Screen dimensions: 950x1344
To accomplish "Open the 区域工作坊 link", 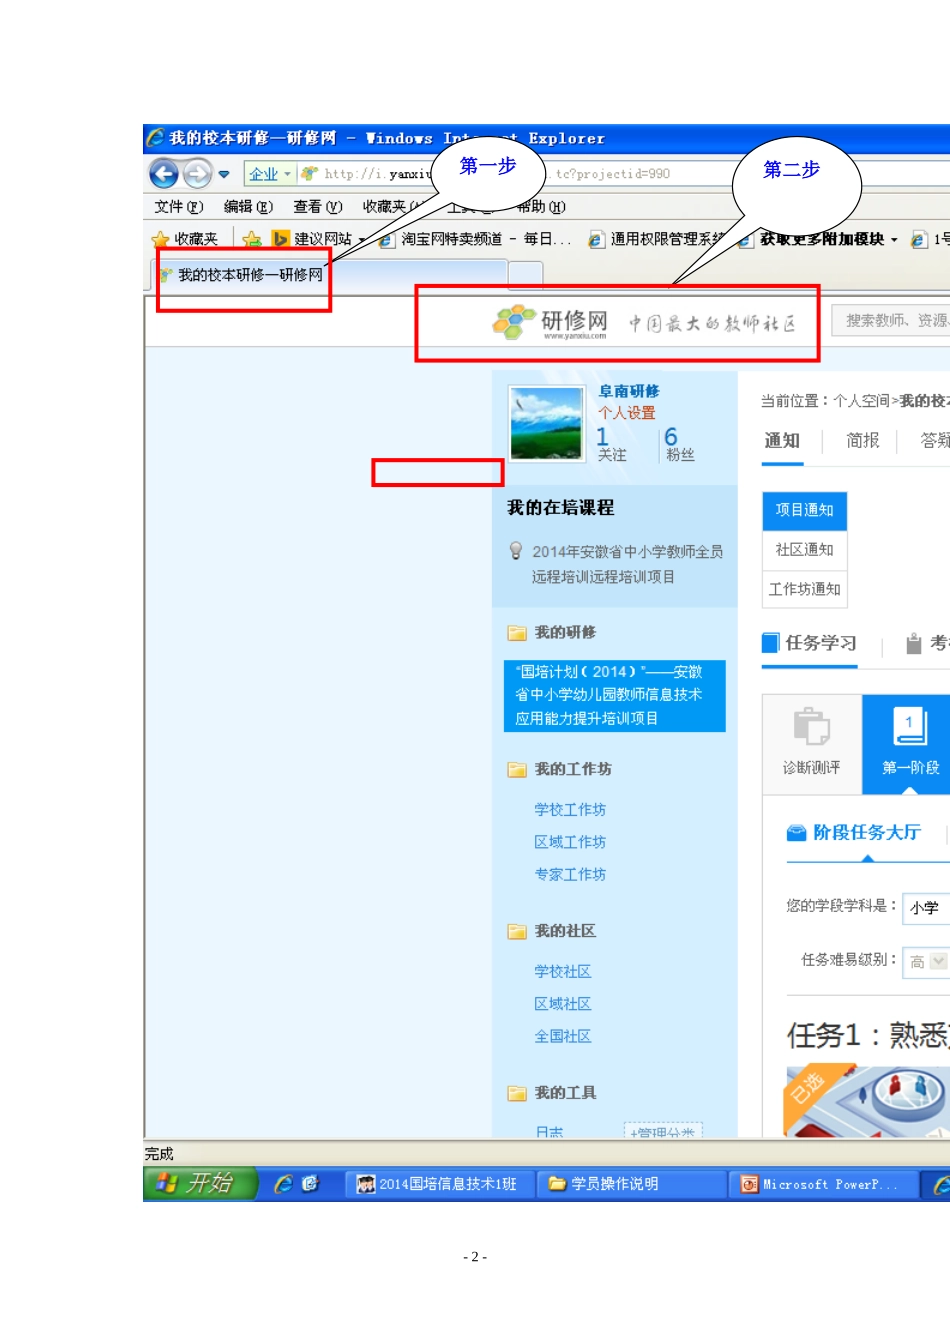I will point(570,842).
